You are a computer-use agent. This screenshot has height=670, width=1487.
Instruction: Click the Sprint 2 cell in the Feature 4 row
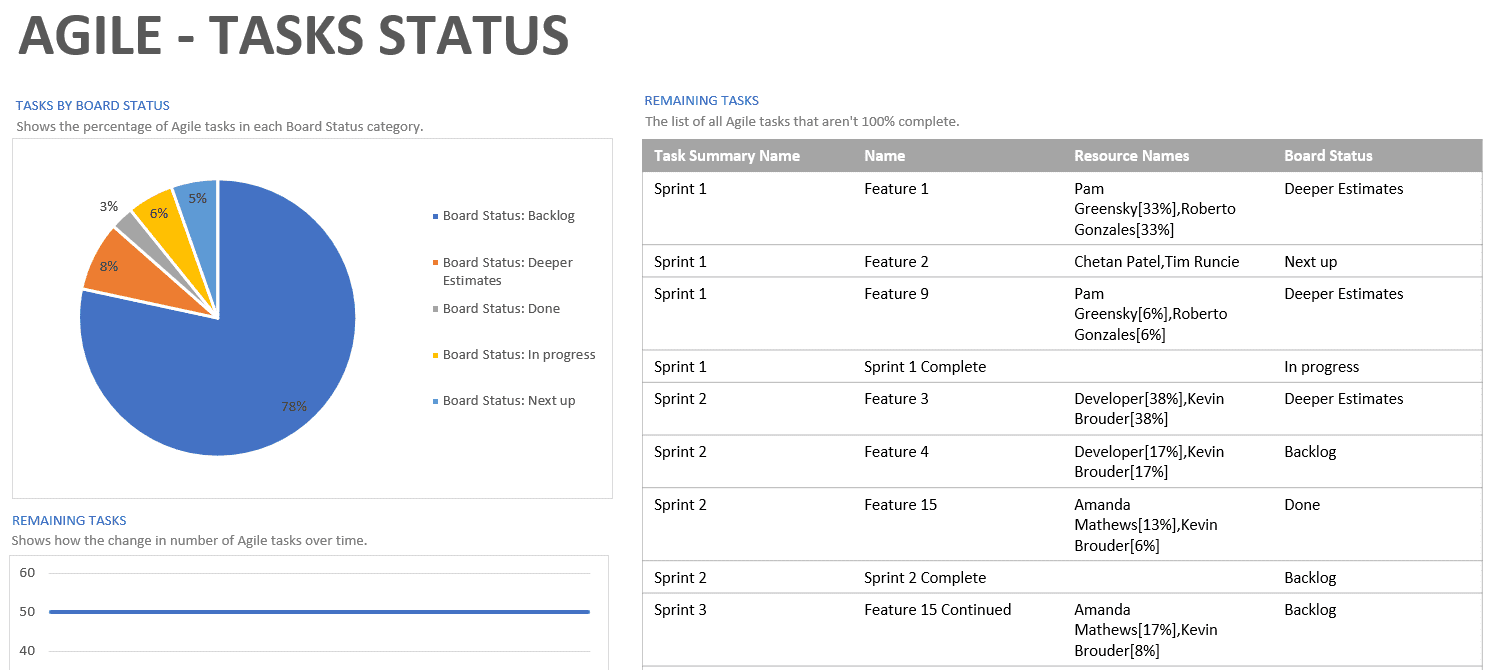coord(680,451)
